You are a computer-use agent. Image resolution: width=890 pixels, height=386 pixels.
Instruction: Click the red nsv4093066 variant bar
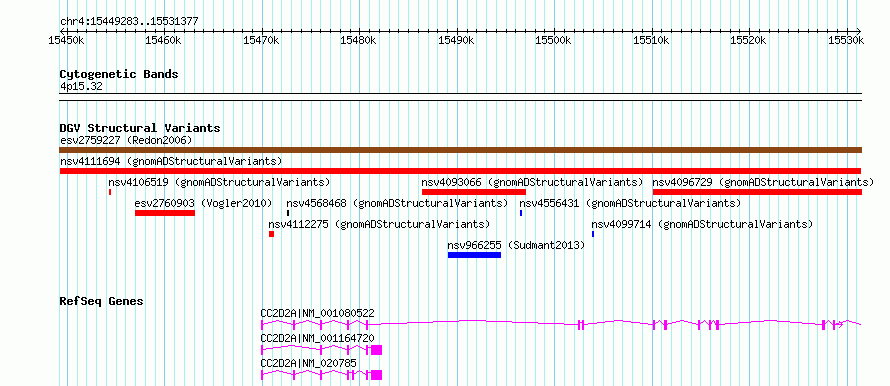473,192
